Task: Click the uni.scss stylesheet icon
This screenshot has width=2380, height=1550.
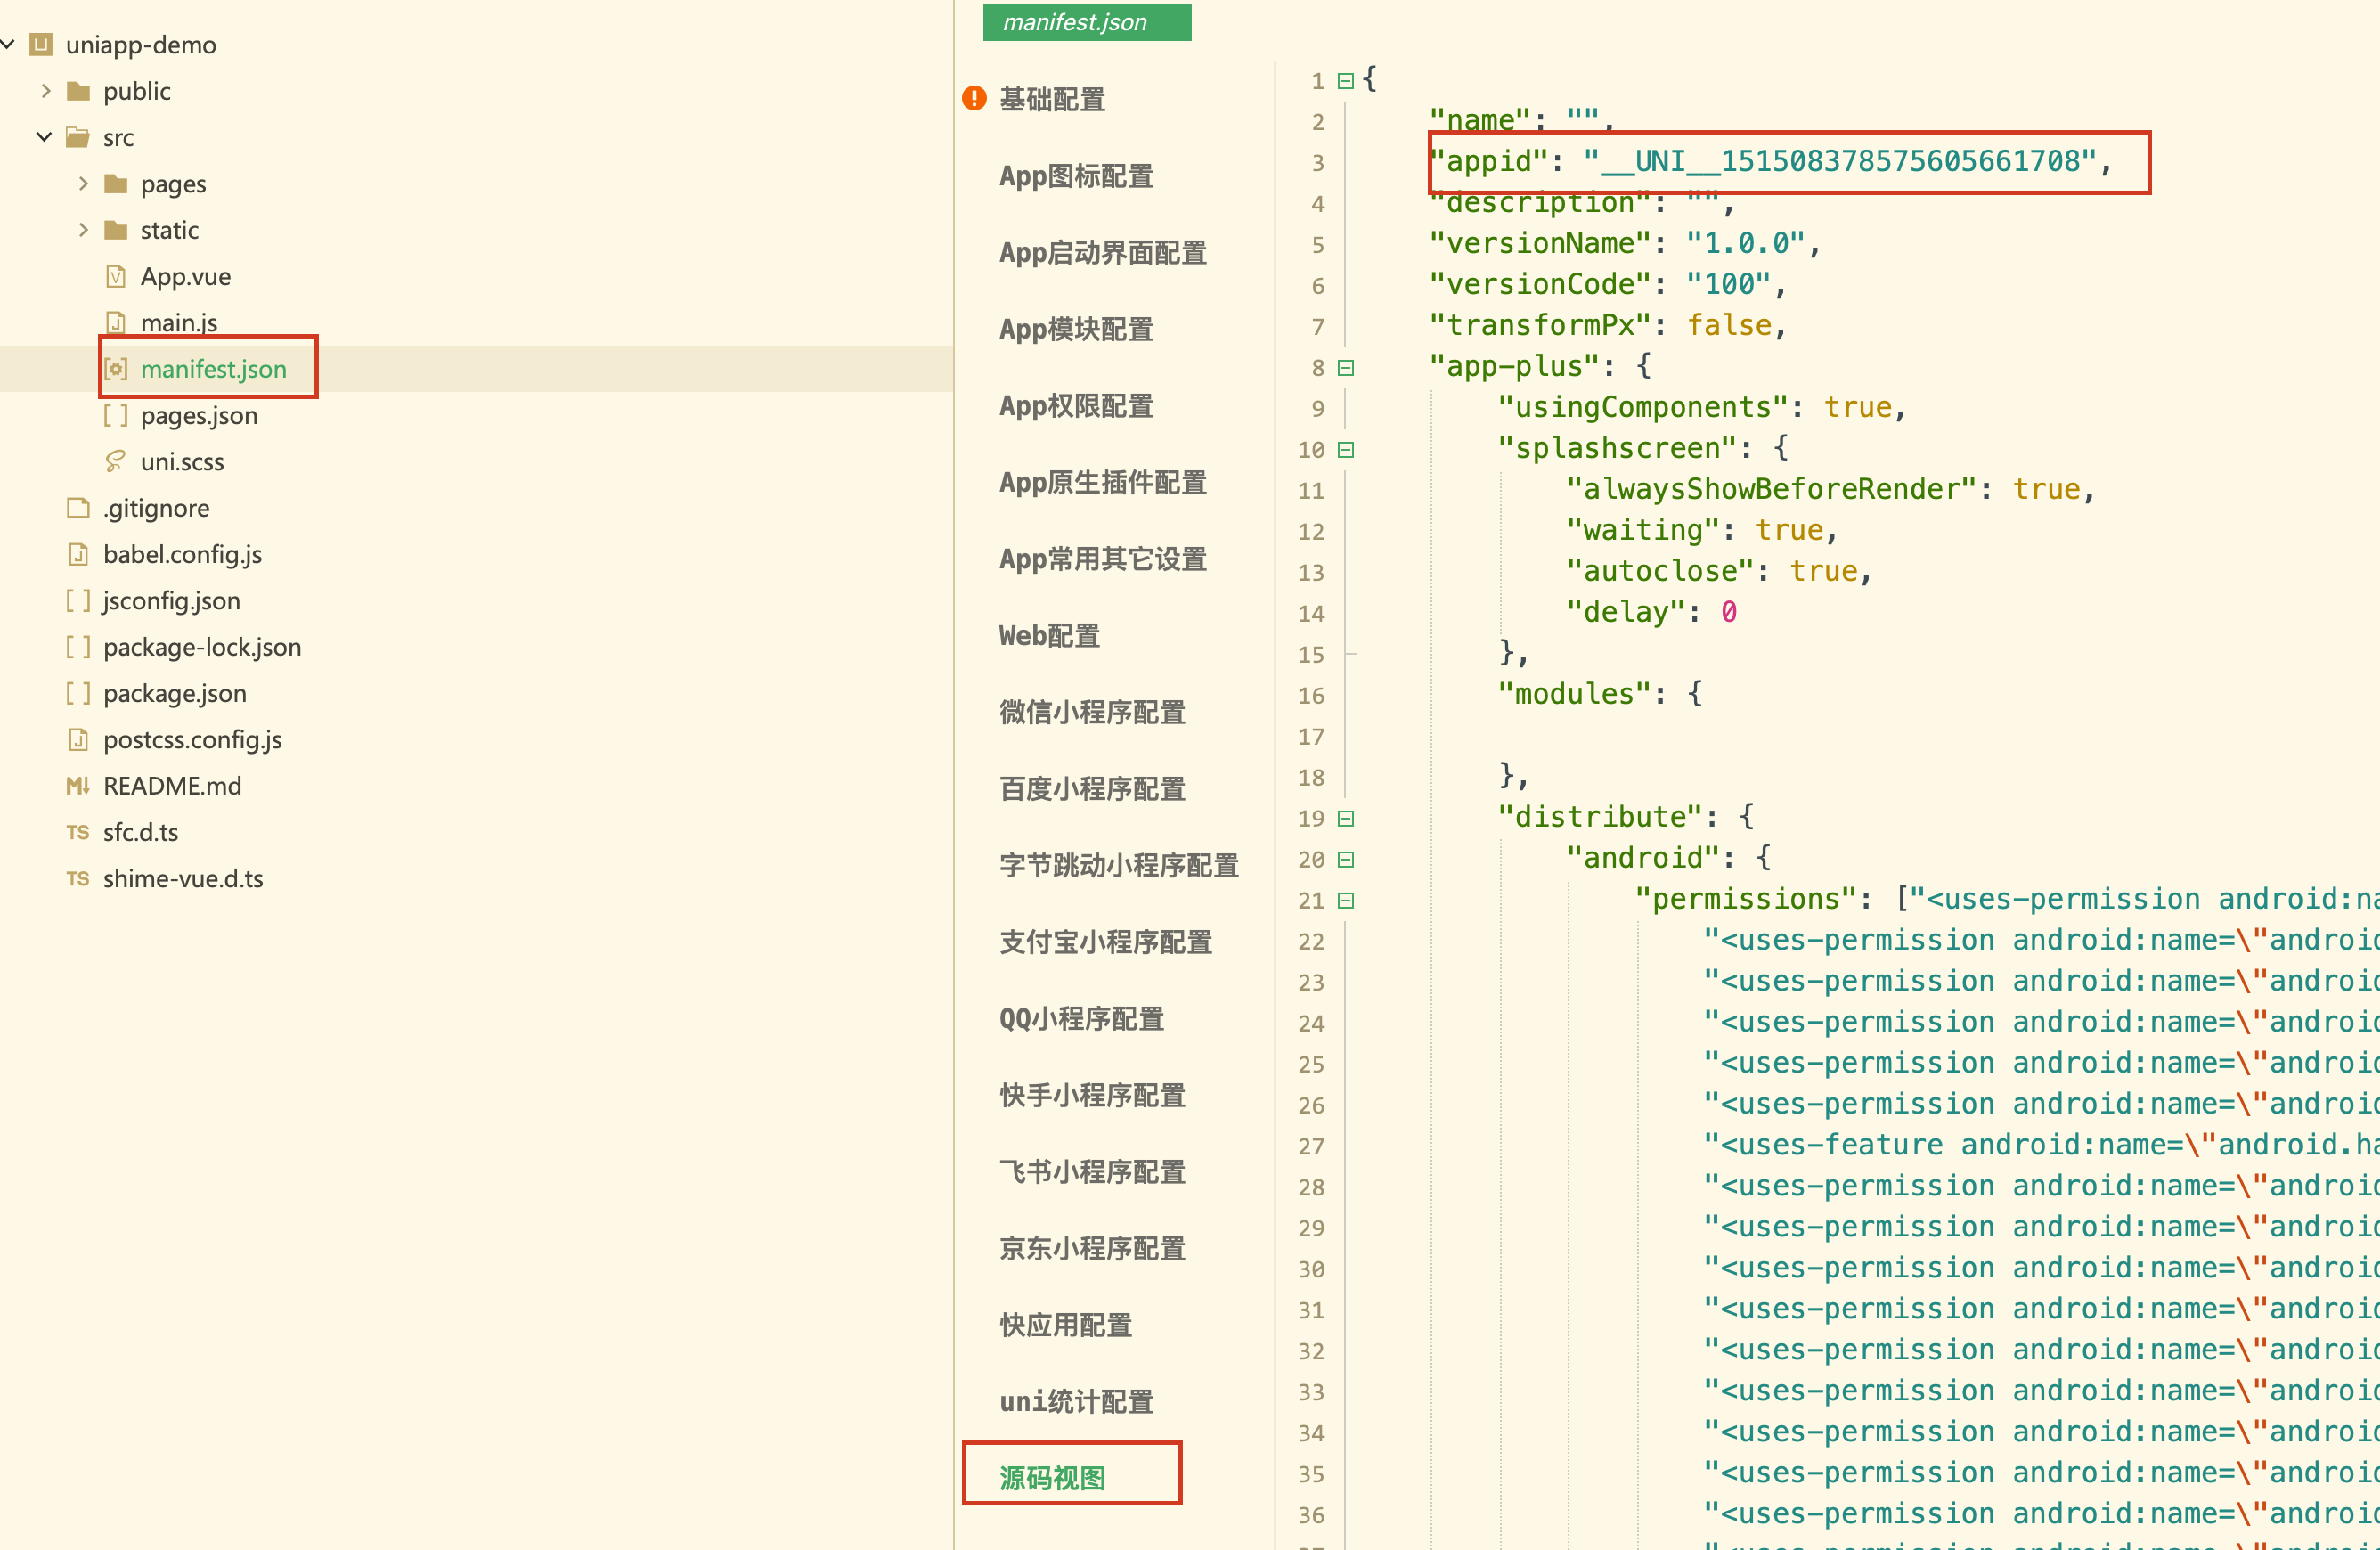Action: coord(116,461)
